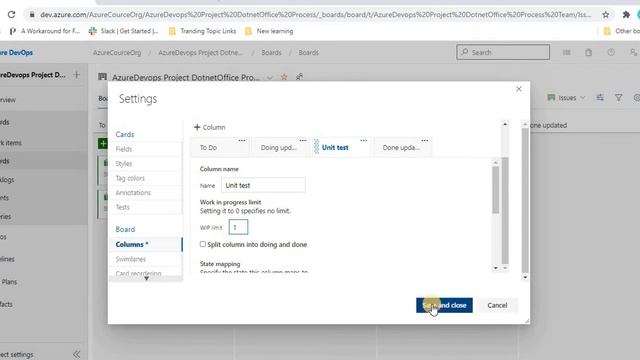This screenshot has width=640, height=360.
Task: Open the board filter funnel icon
Action: [619, 98]
